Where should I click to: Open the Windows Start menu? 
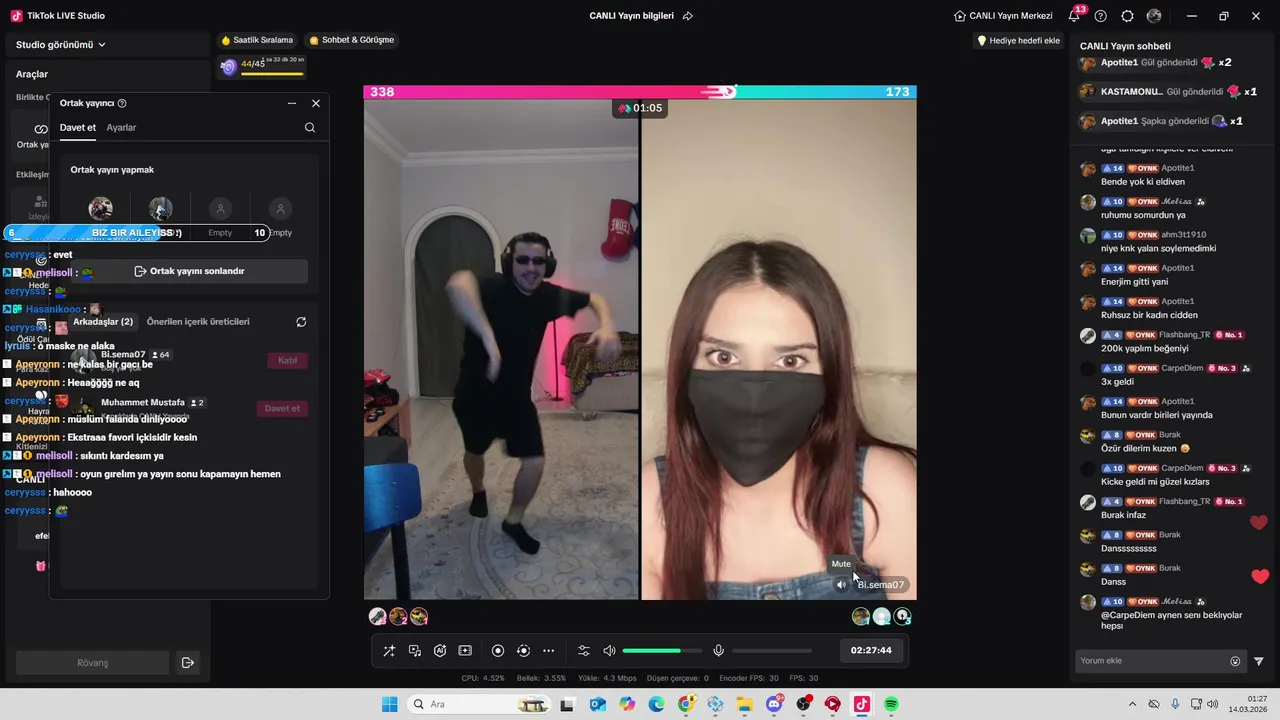(389, 705)
